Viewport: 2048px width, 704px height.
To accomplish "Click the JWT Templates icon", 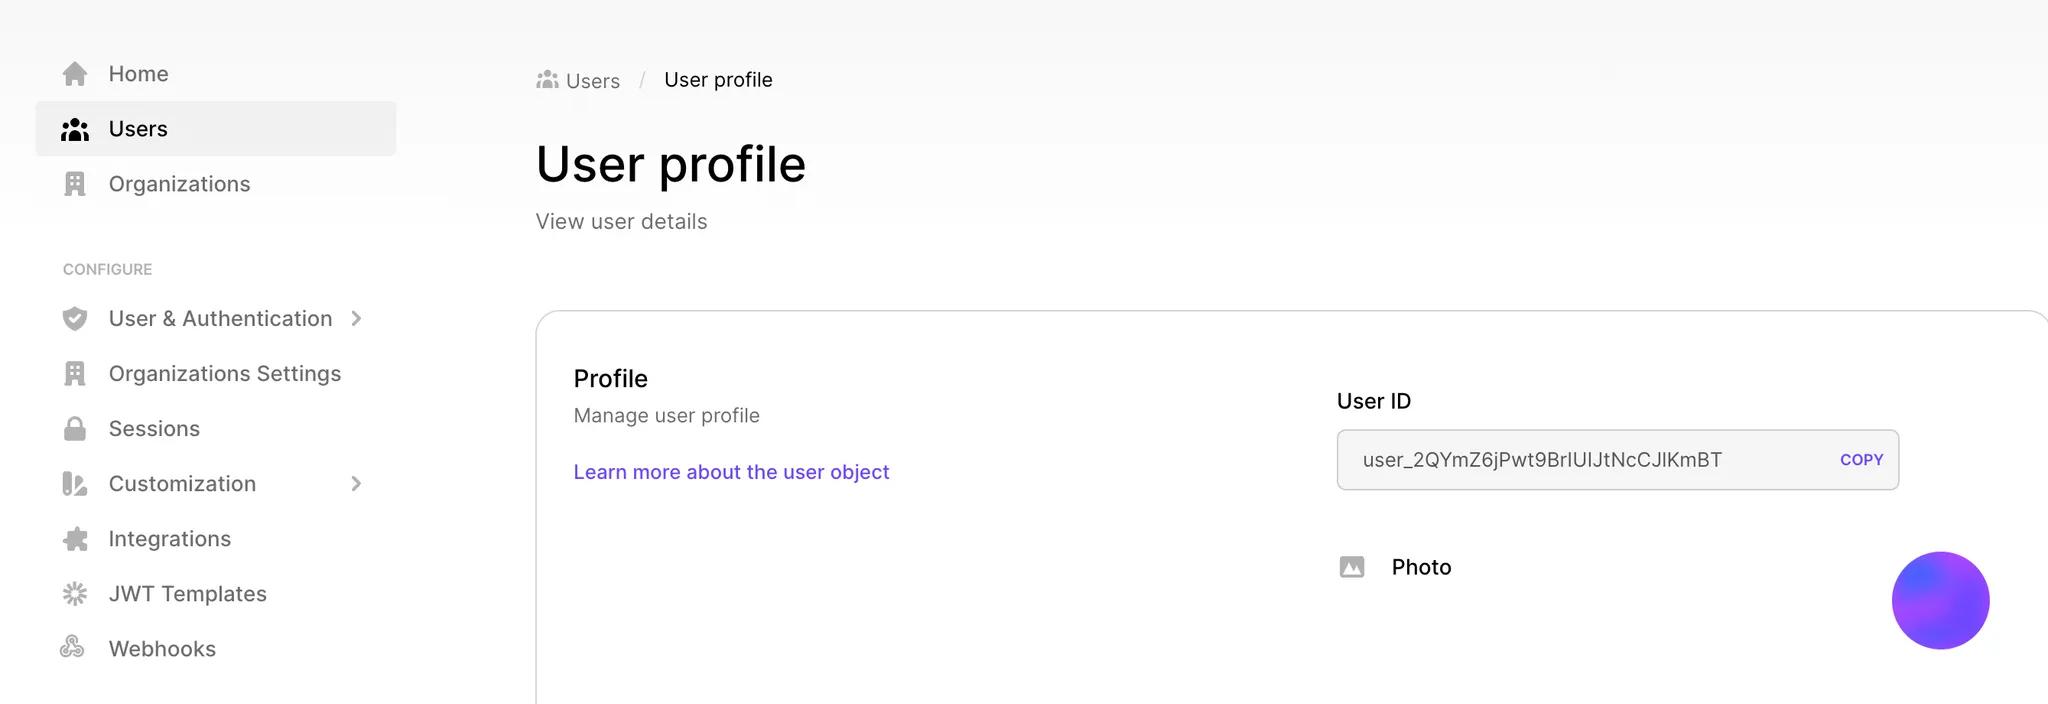I will (x=74, y=593).
